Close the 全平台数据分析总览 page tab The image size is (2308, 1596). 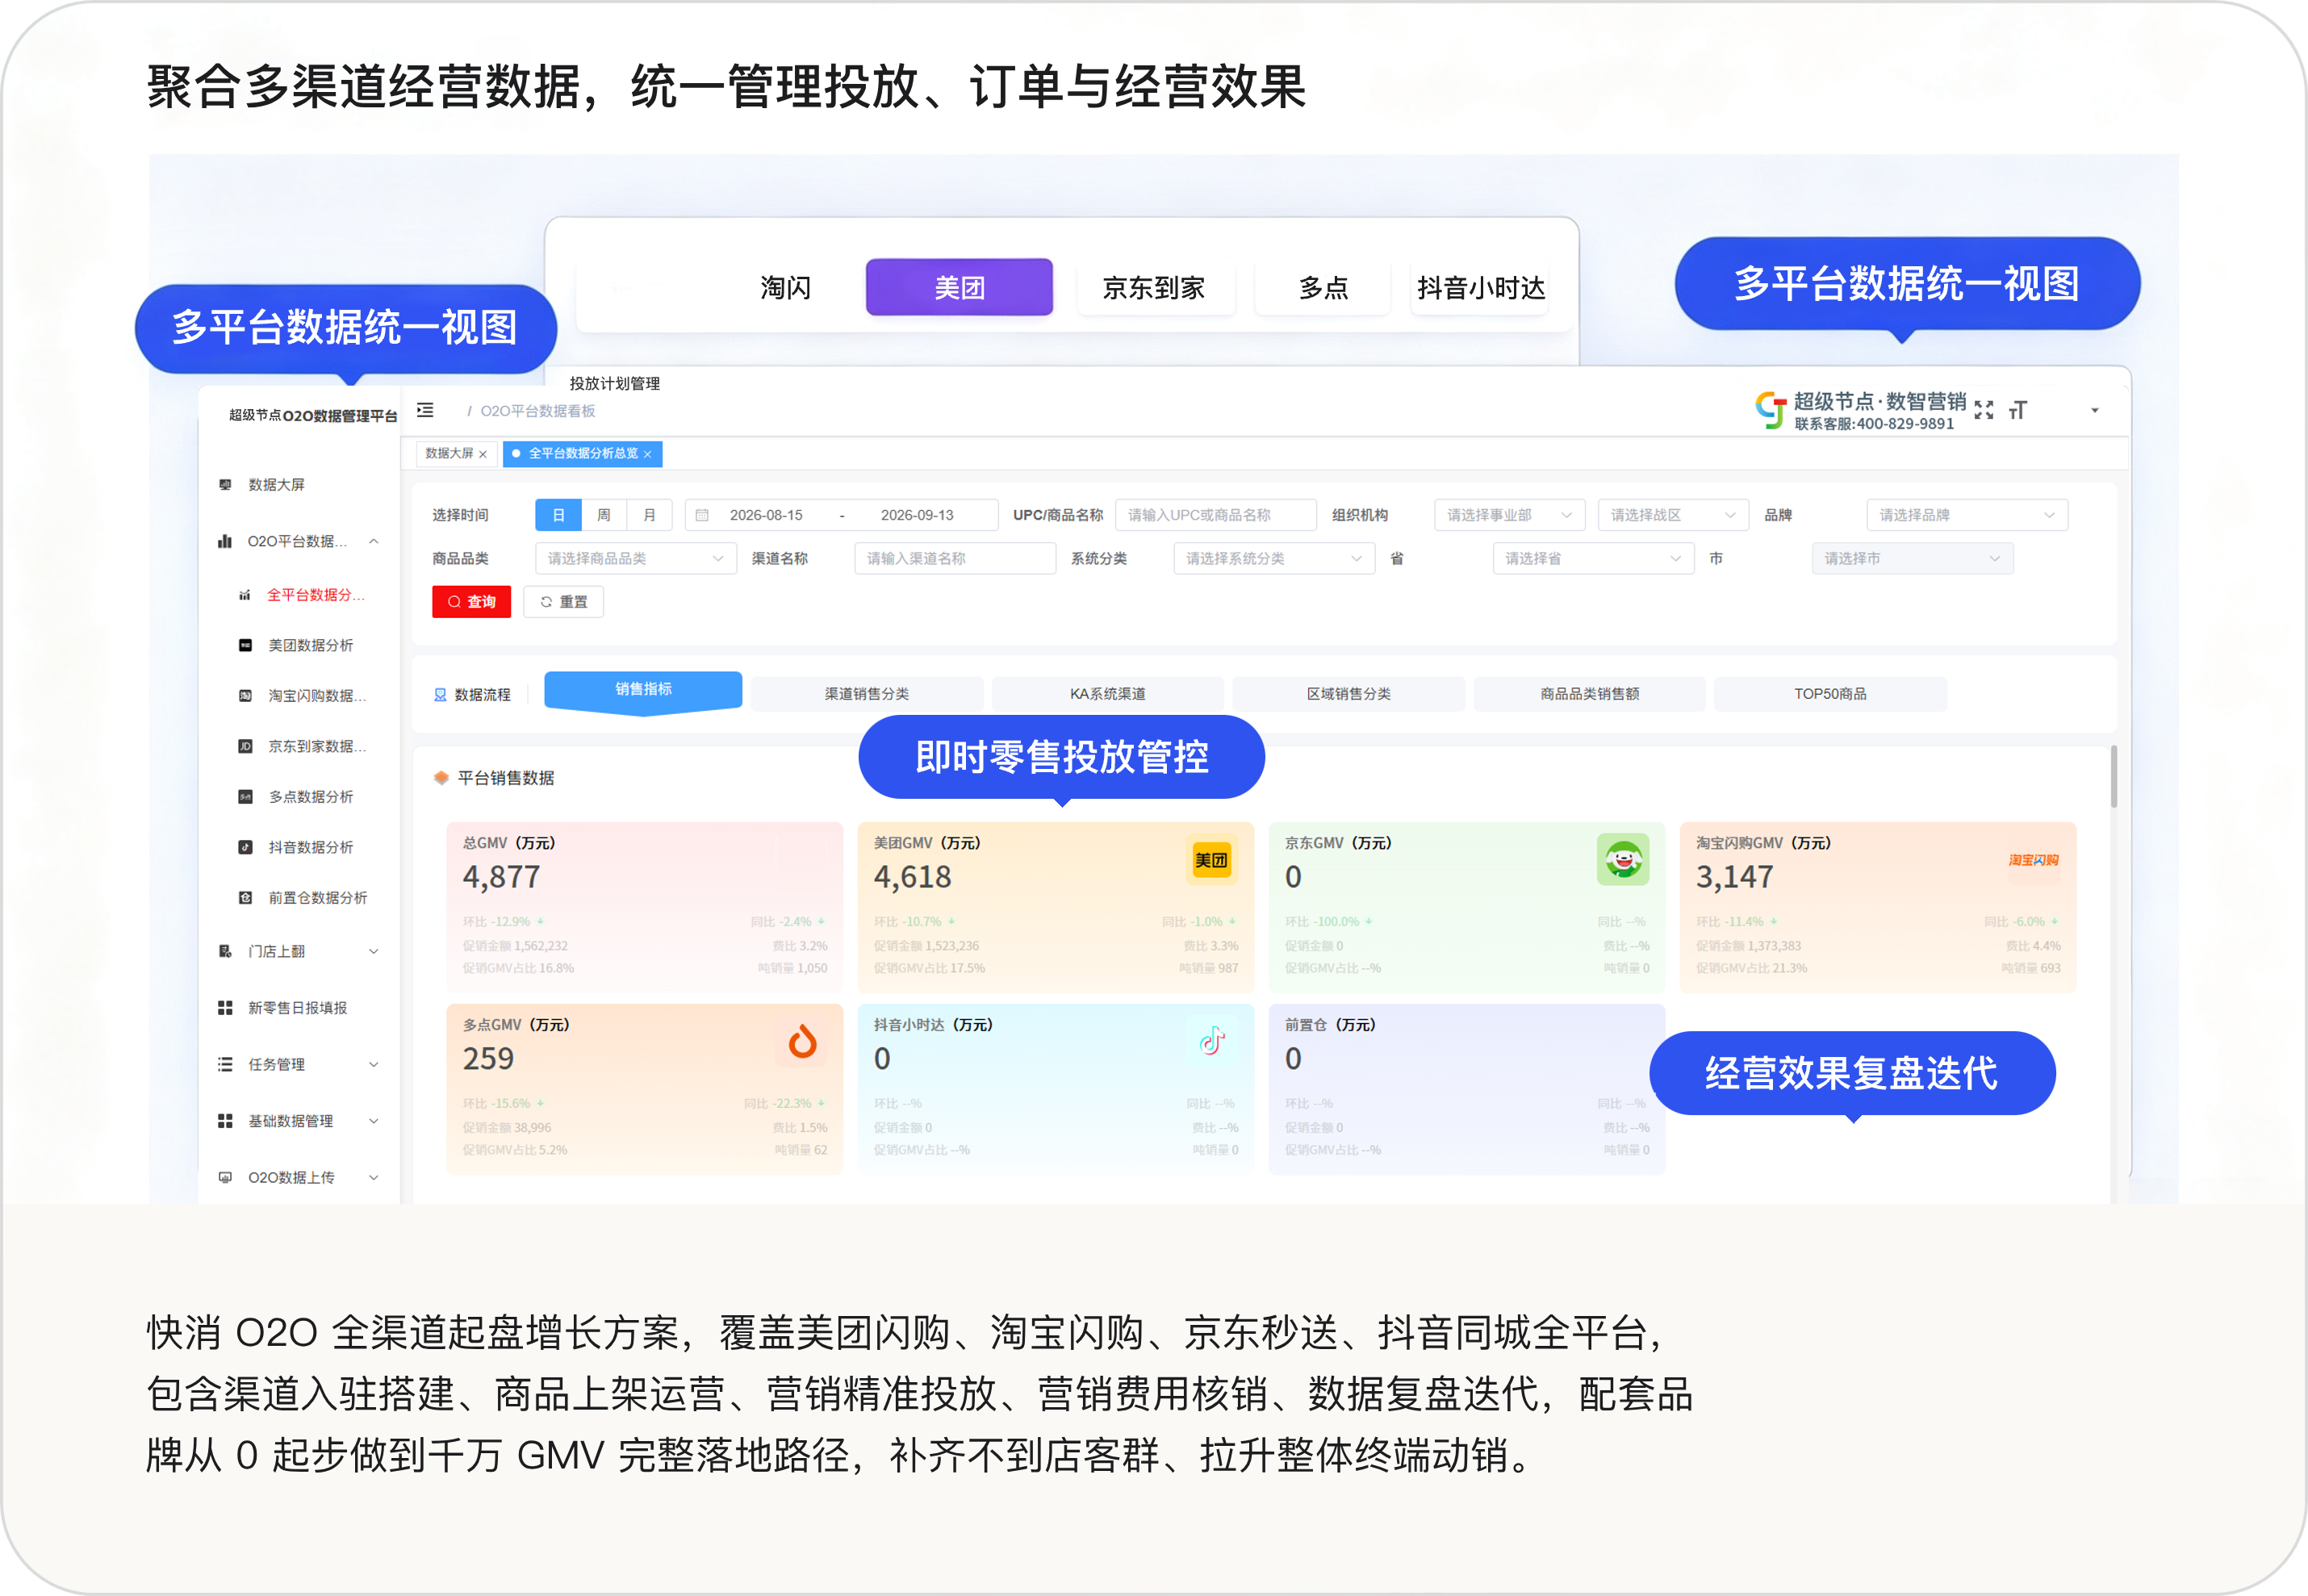(647, 454)
